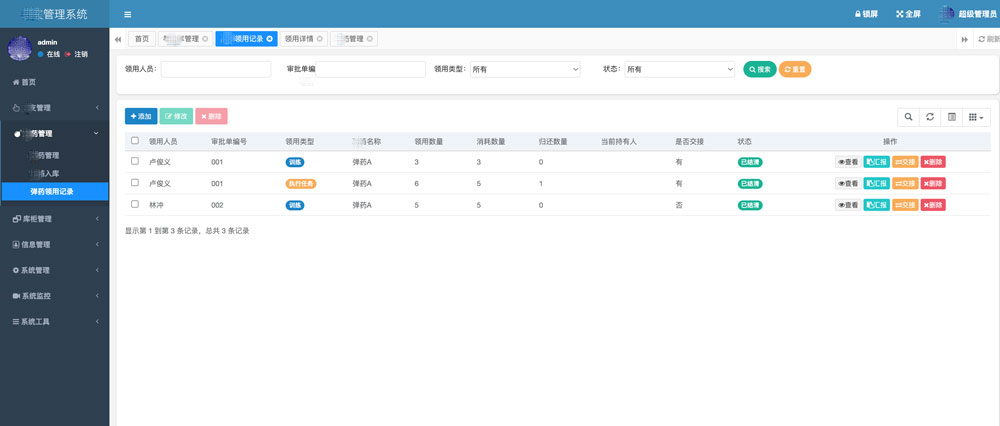Image resolution: width=1000 pixels, height=426 pixels.
Task: Toggle the sidebar hamburger menu icon
Action: coord(128,14)
